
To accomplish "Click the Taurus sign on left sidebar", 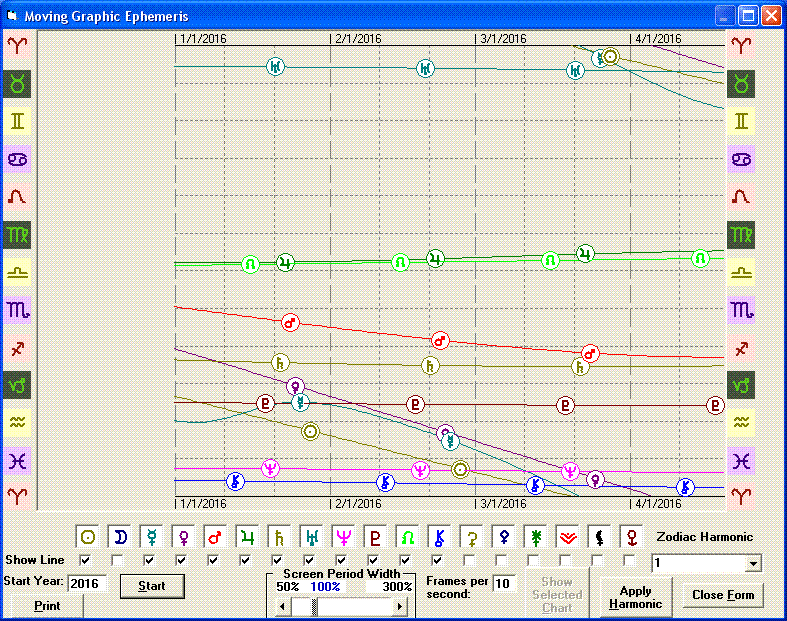I will 18,84.
